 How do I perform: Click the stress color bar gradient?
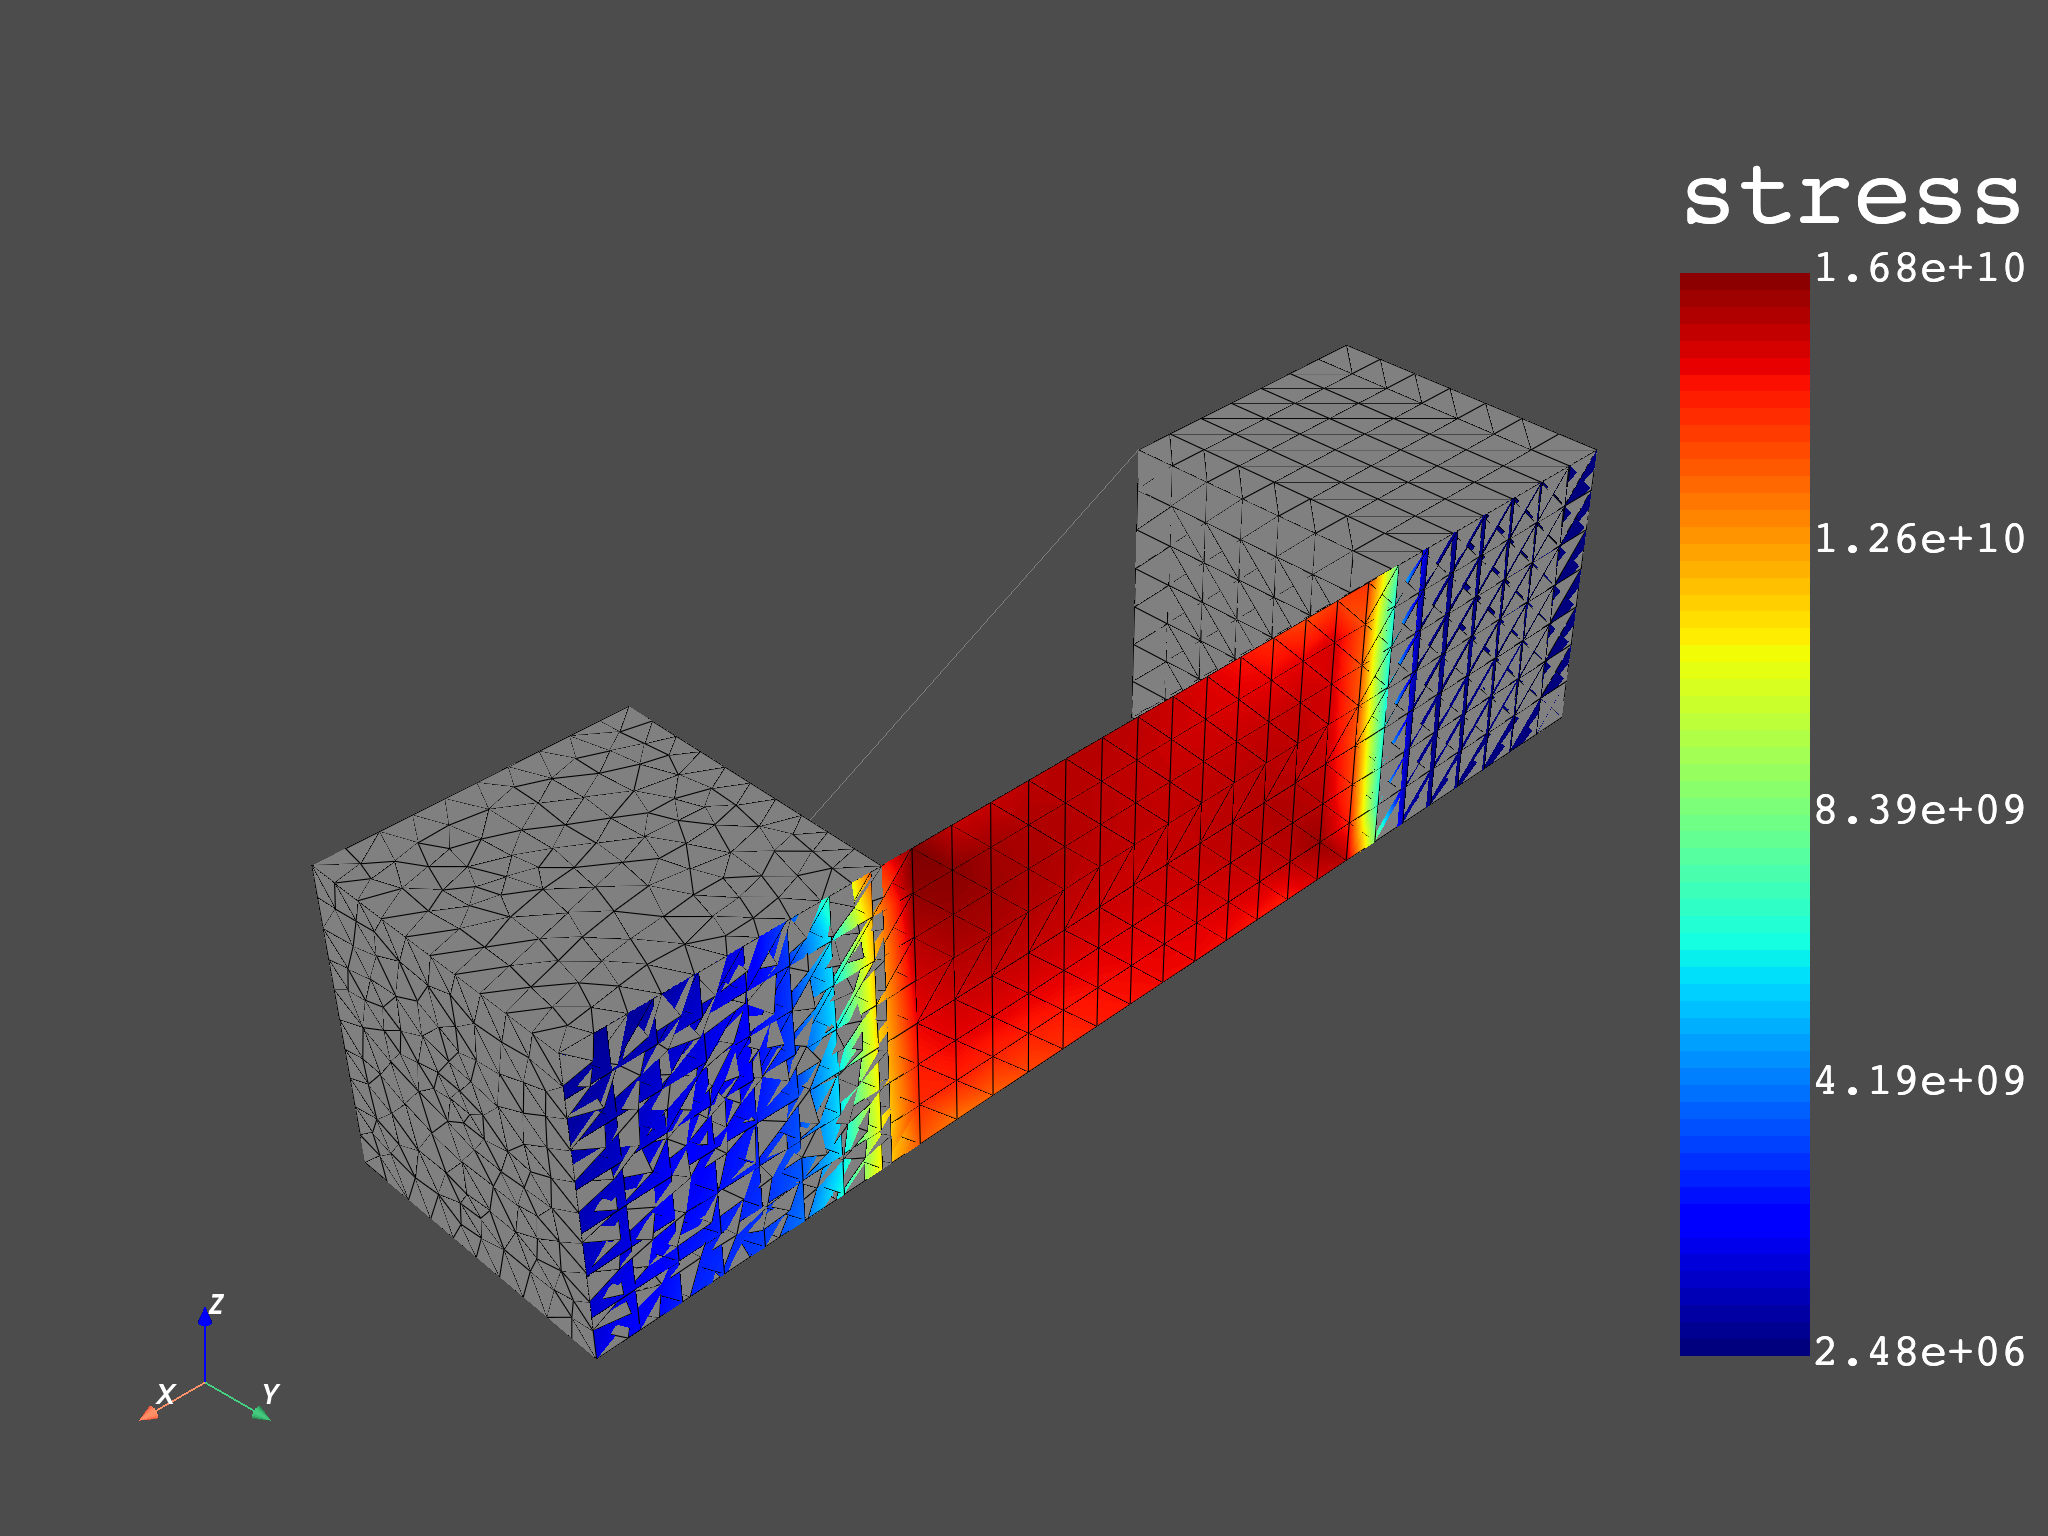click(1744, 814)
